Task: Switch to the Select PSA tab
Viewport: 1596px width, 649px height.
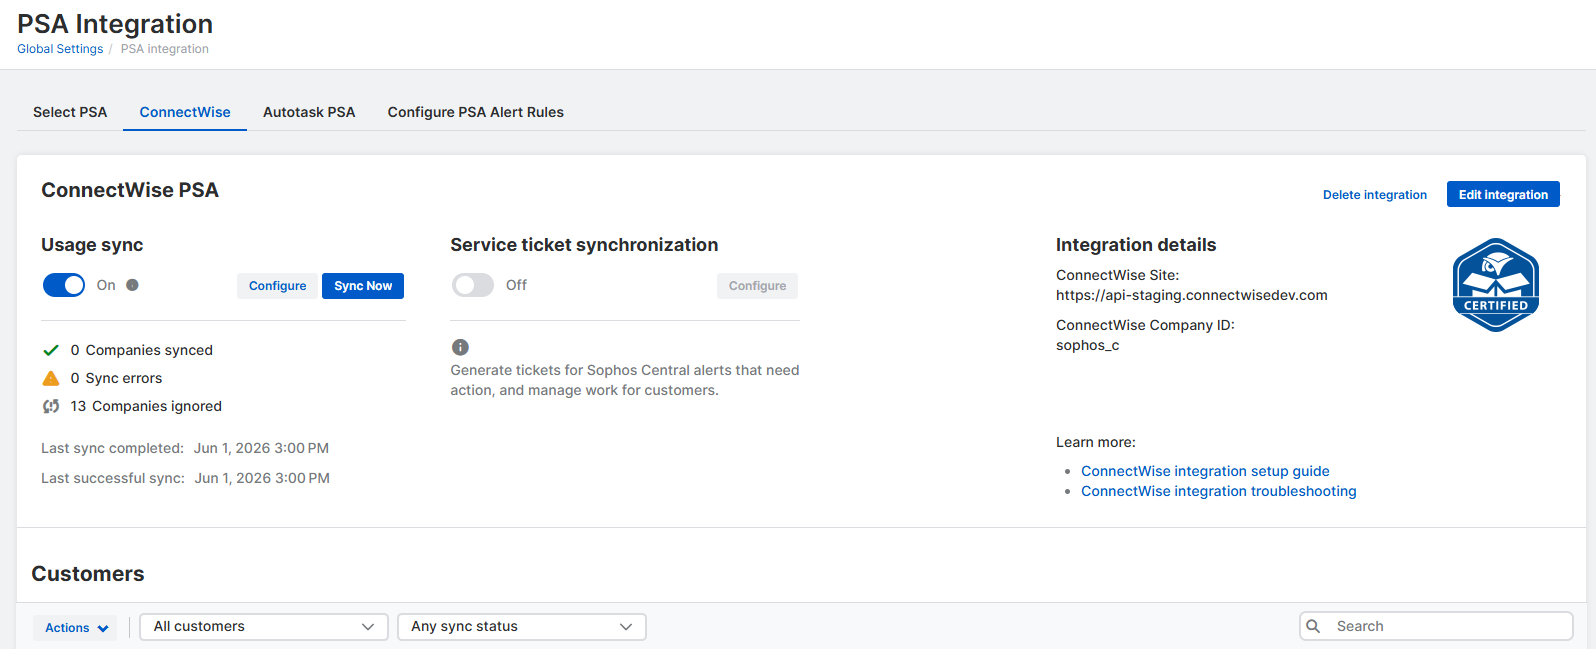Action: [70, 112]
